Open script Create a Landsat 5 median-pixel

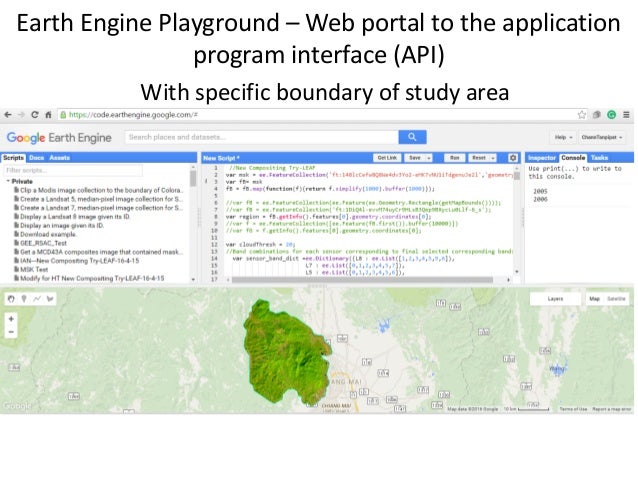tap(98, 199)
